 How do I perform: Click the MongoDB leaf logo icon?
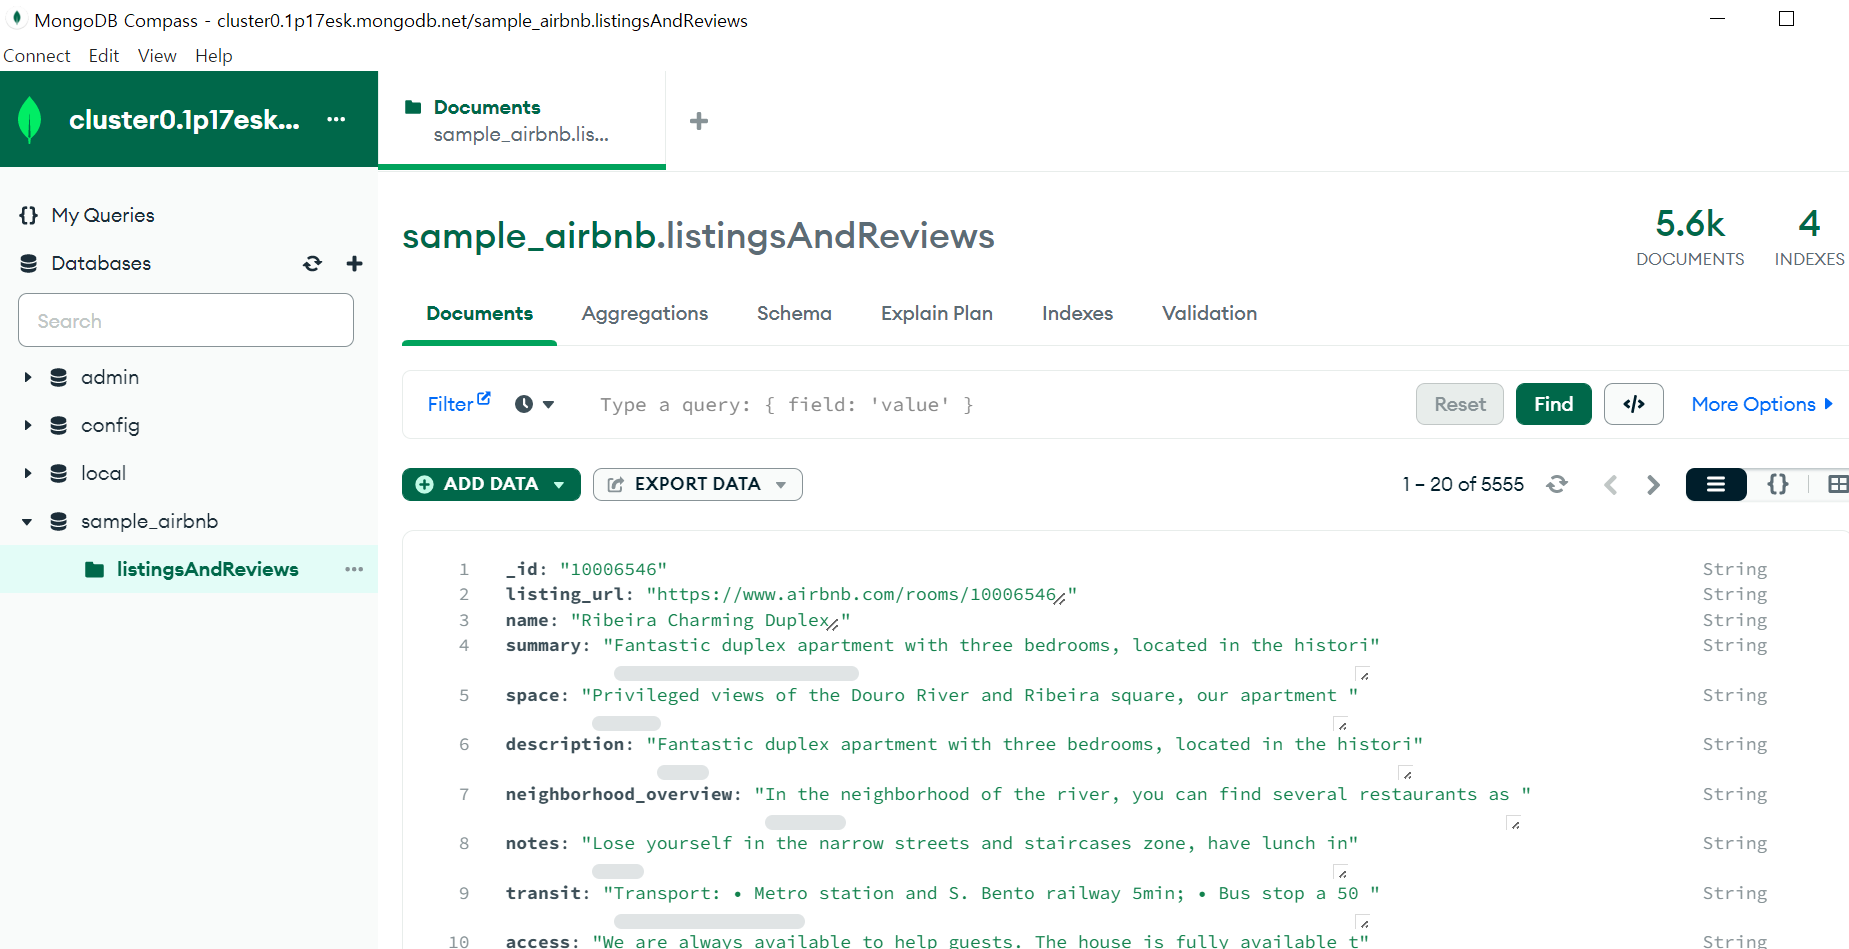(30, 120)
